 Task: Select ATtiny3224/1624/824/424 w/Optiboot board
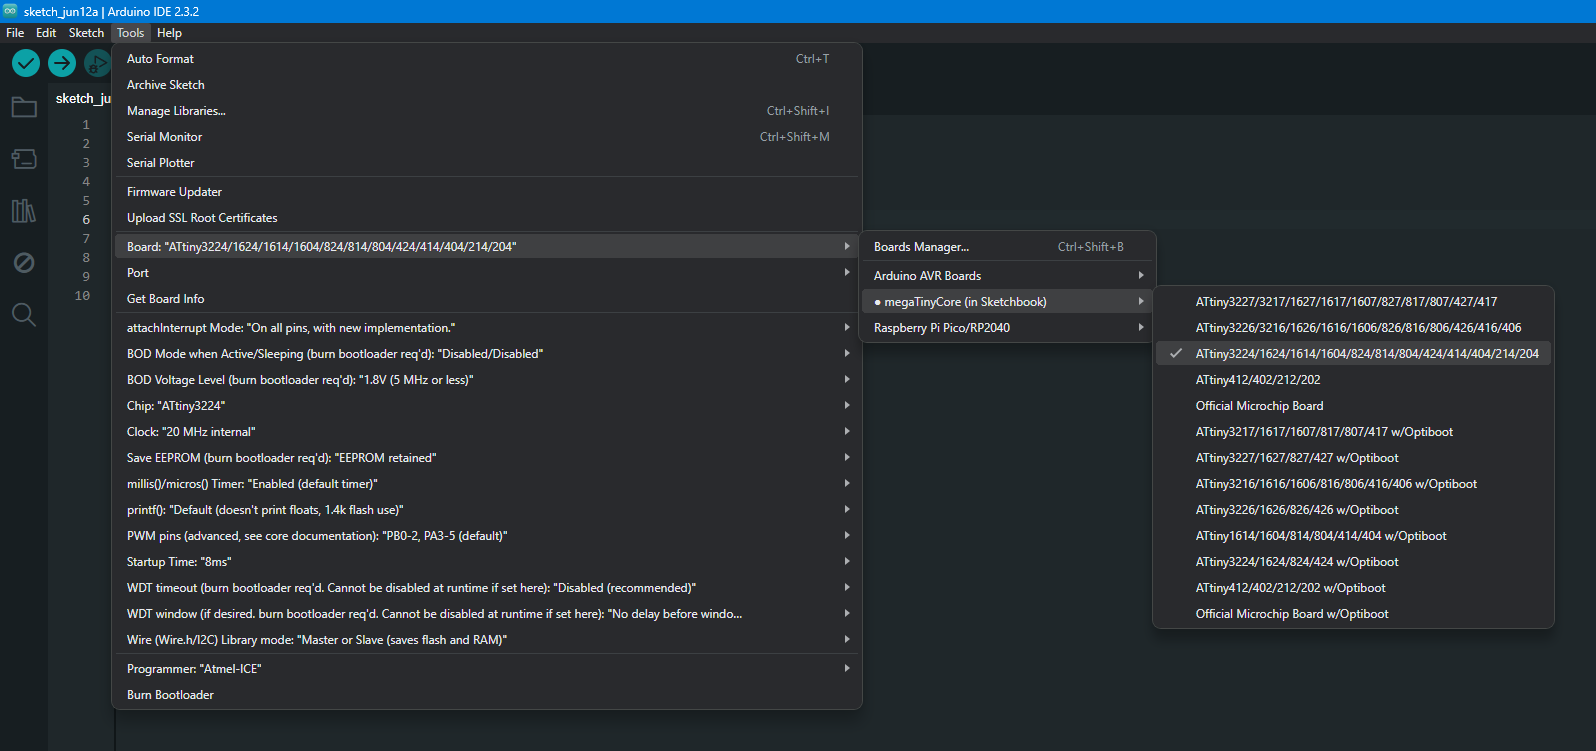[x=1353, y=562]
